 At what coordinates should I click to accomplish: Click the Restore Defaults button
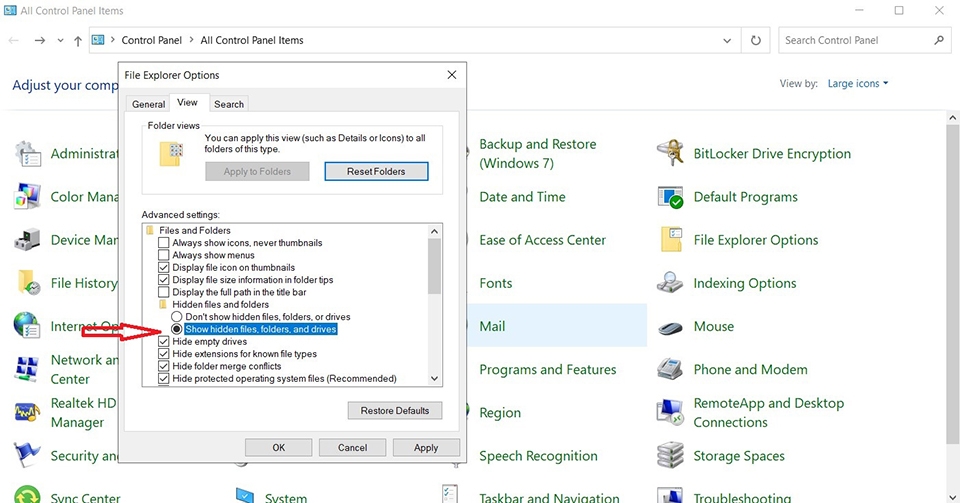click(395, 411)
